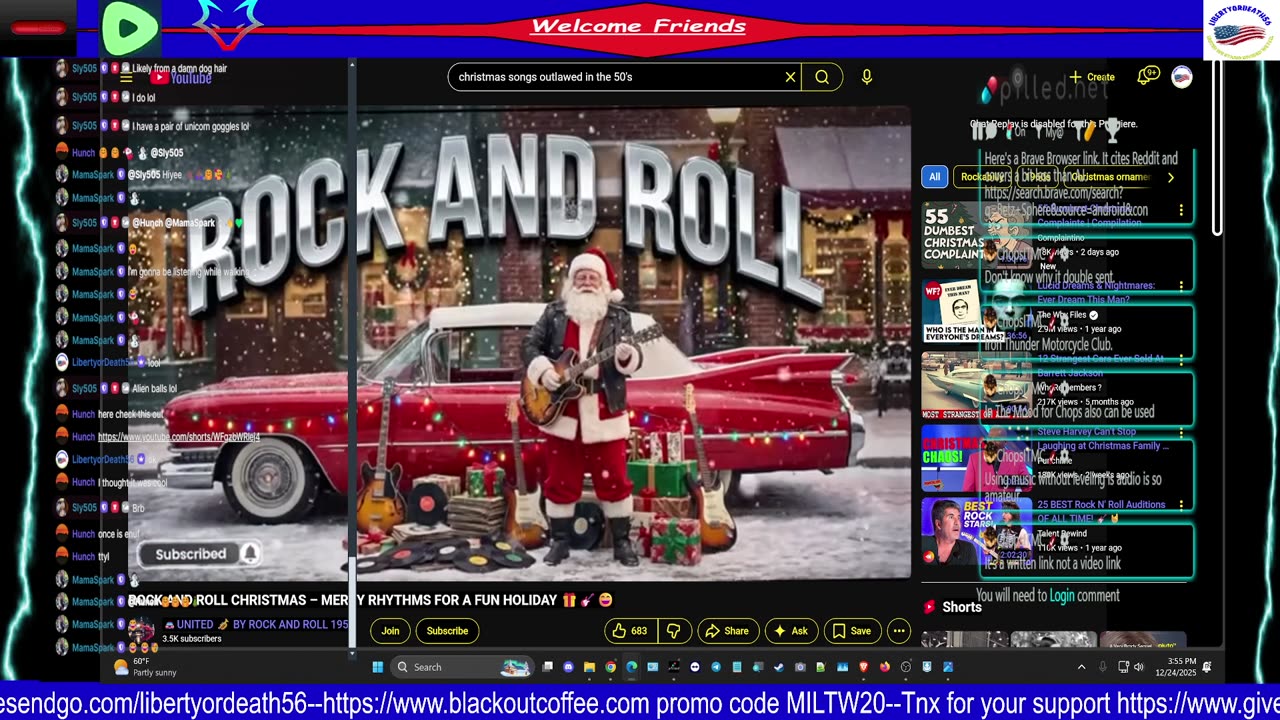Open the youtube.com/shorts link in chat
The height and width of the screenshot is (720, 1280).
(x=179, y=437)
